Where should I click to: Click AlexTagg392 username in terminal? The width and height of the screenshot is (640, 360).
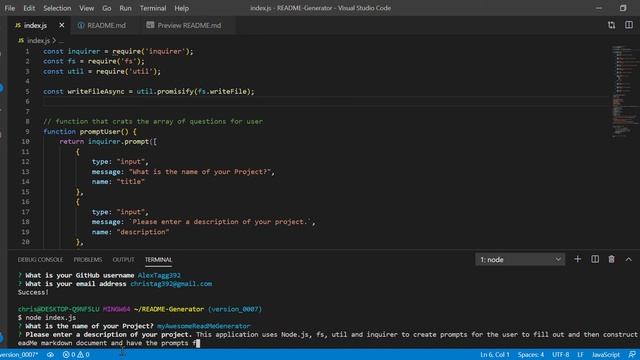(x=159, y=276)
